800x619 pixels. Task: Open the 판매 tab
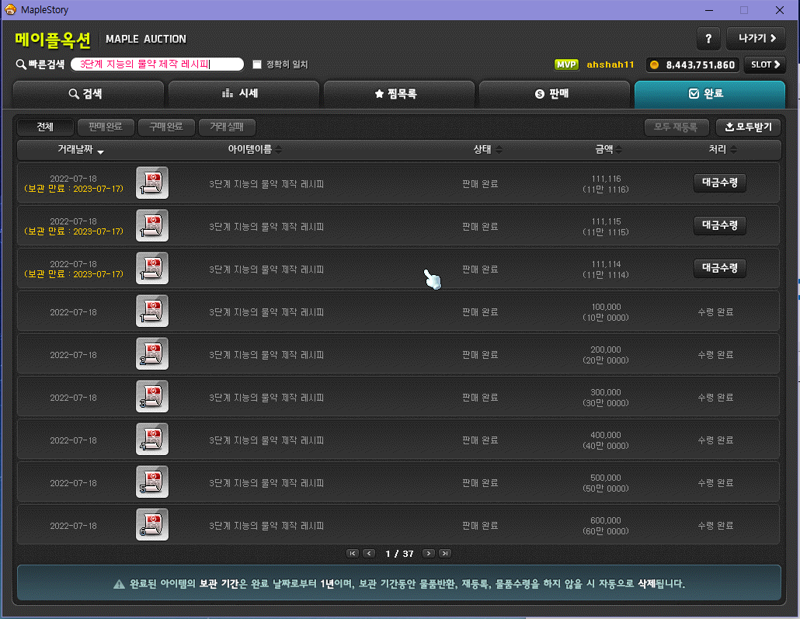click(x=554, y=94)
